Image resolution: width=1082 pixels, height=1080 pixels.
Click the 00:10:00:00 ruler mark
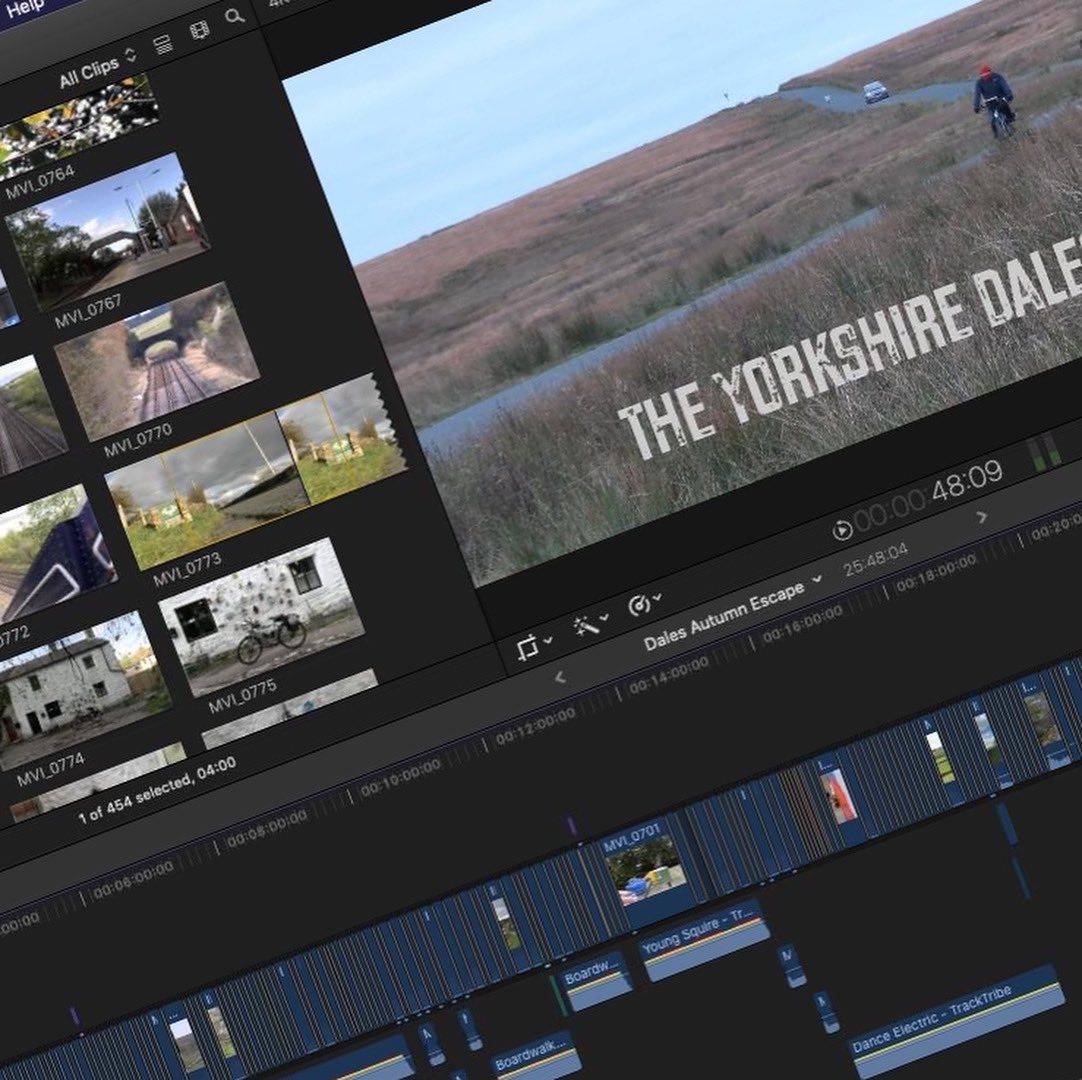coord(400,777)
